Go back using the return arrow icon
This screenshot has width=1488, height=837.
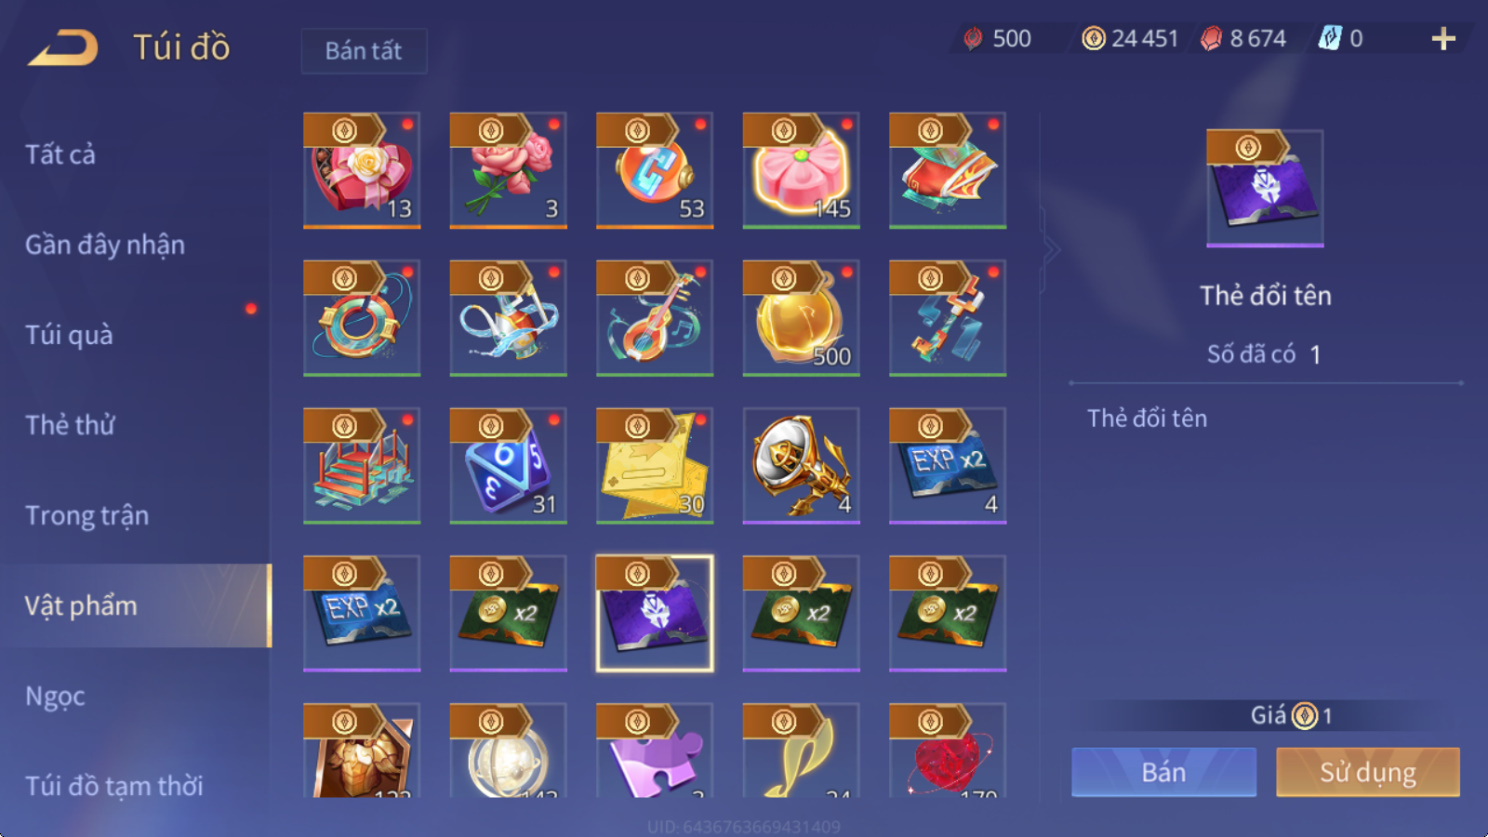[63, 47]
